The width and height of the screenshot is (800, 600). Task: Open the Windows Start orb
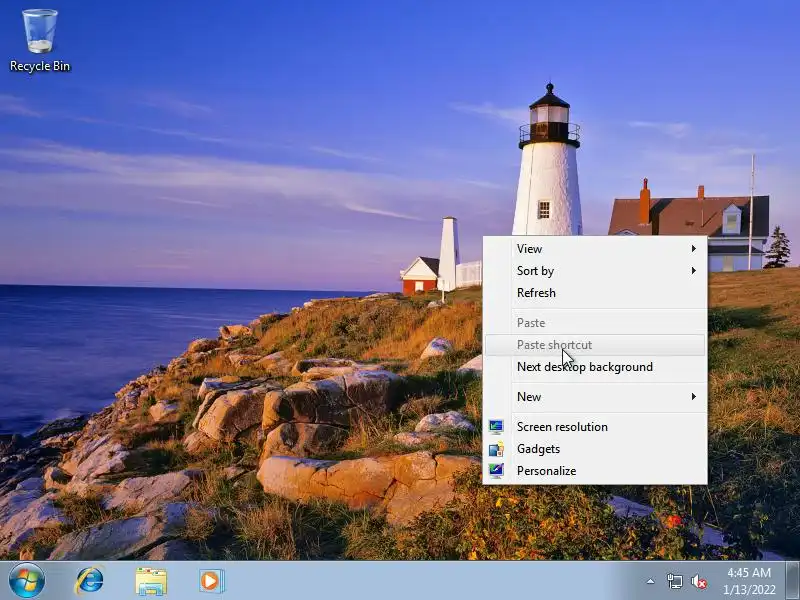27,581
